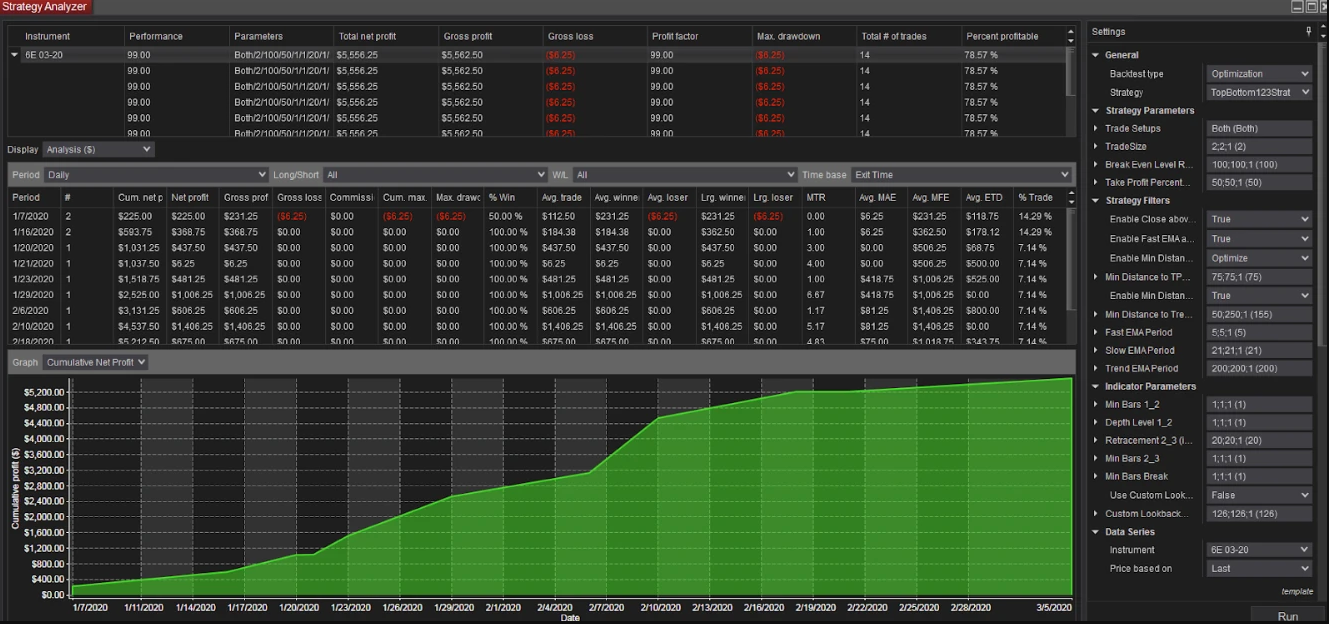Expand the Fast EMA Period parameter
The height and width of the screenshot is (624, 1329).
coord(1097,332)
